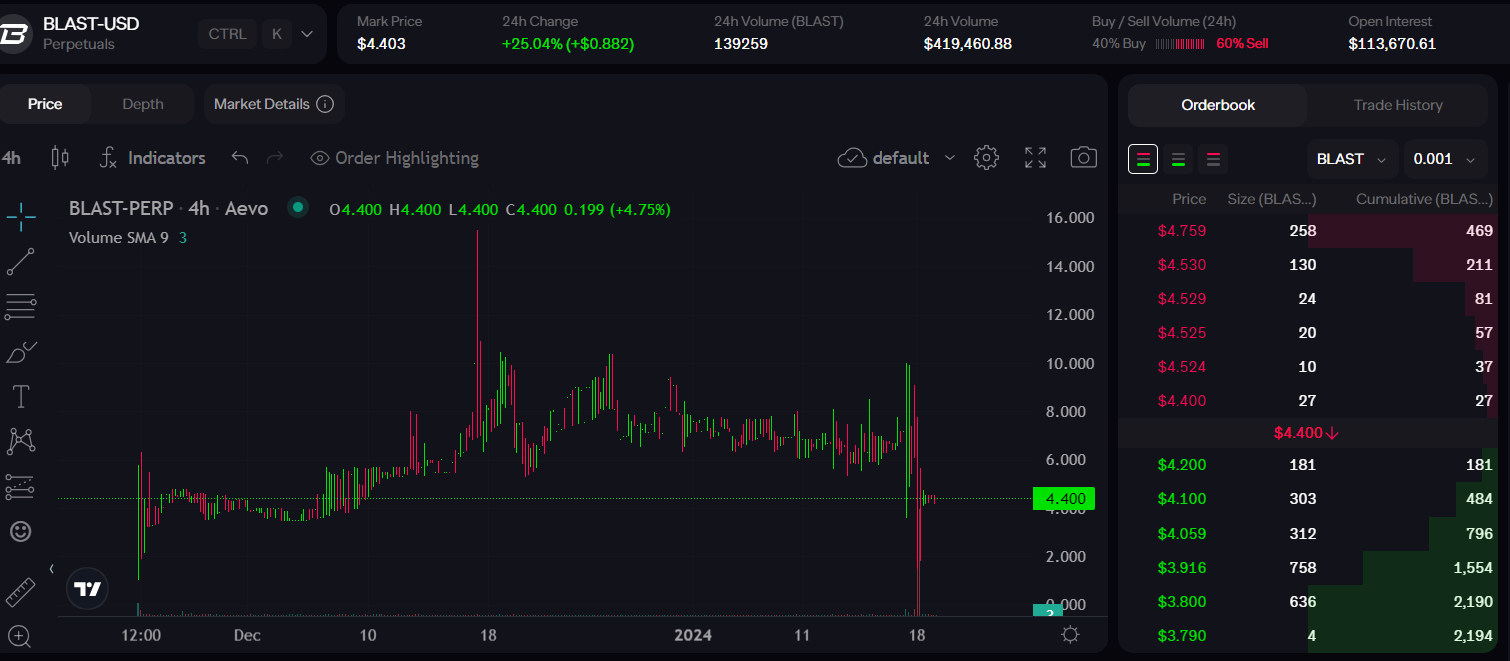1510x661 pixels.
Task: Show only bids in orderbook view
Action: (x=1178, y=159)
